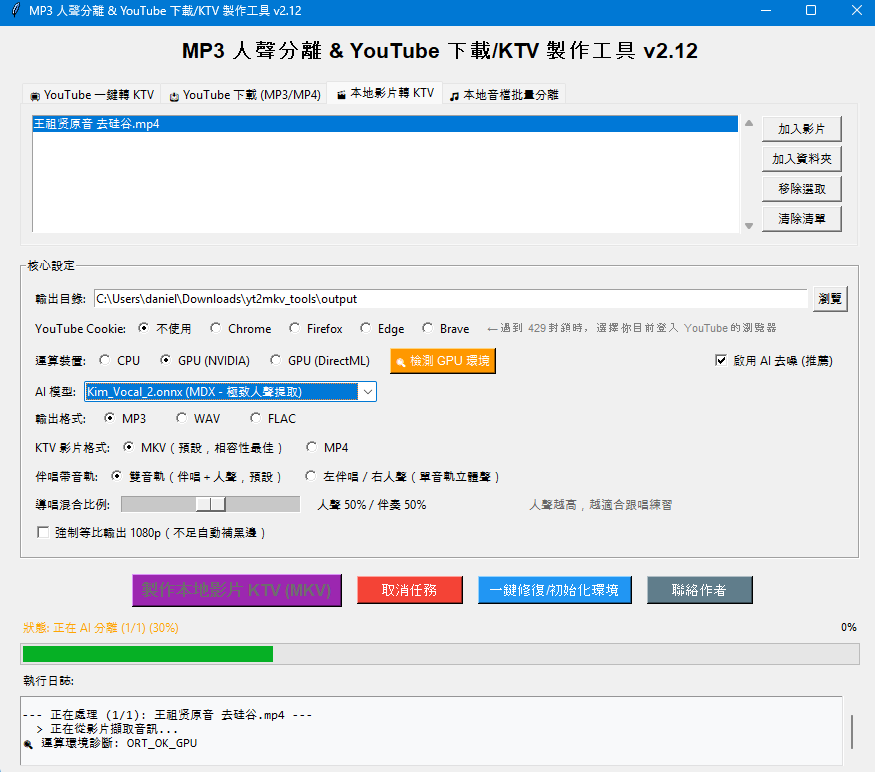Toggle 強制等比輸出 1080p checkbox
The image size is (875, 772).
pos(43,532)
